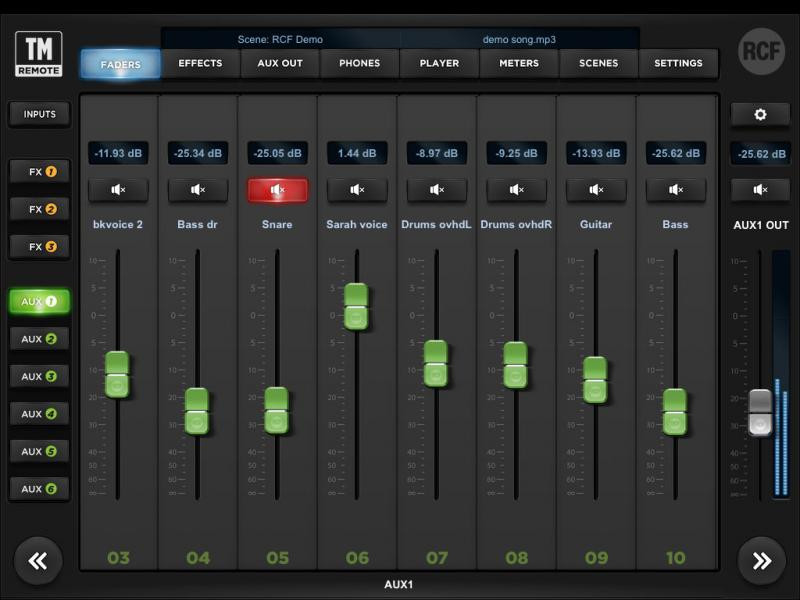Unmute the Snare channel
Viewport: 800px width, 600px height.
pos(277,189)
